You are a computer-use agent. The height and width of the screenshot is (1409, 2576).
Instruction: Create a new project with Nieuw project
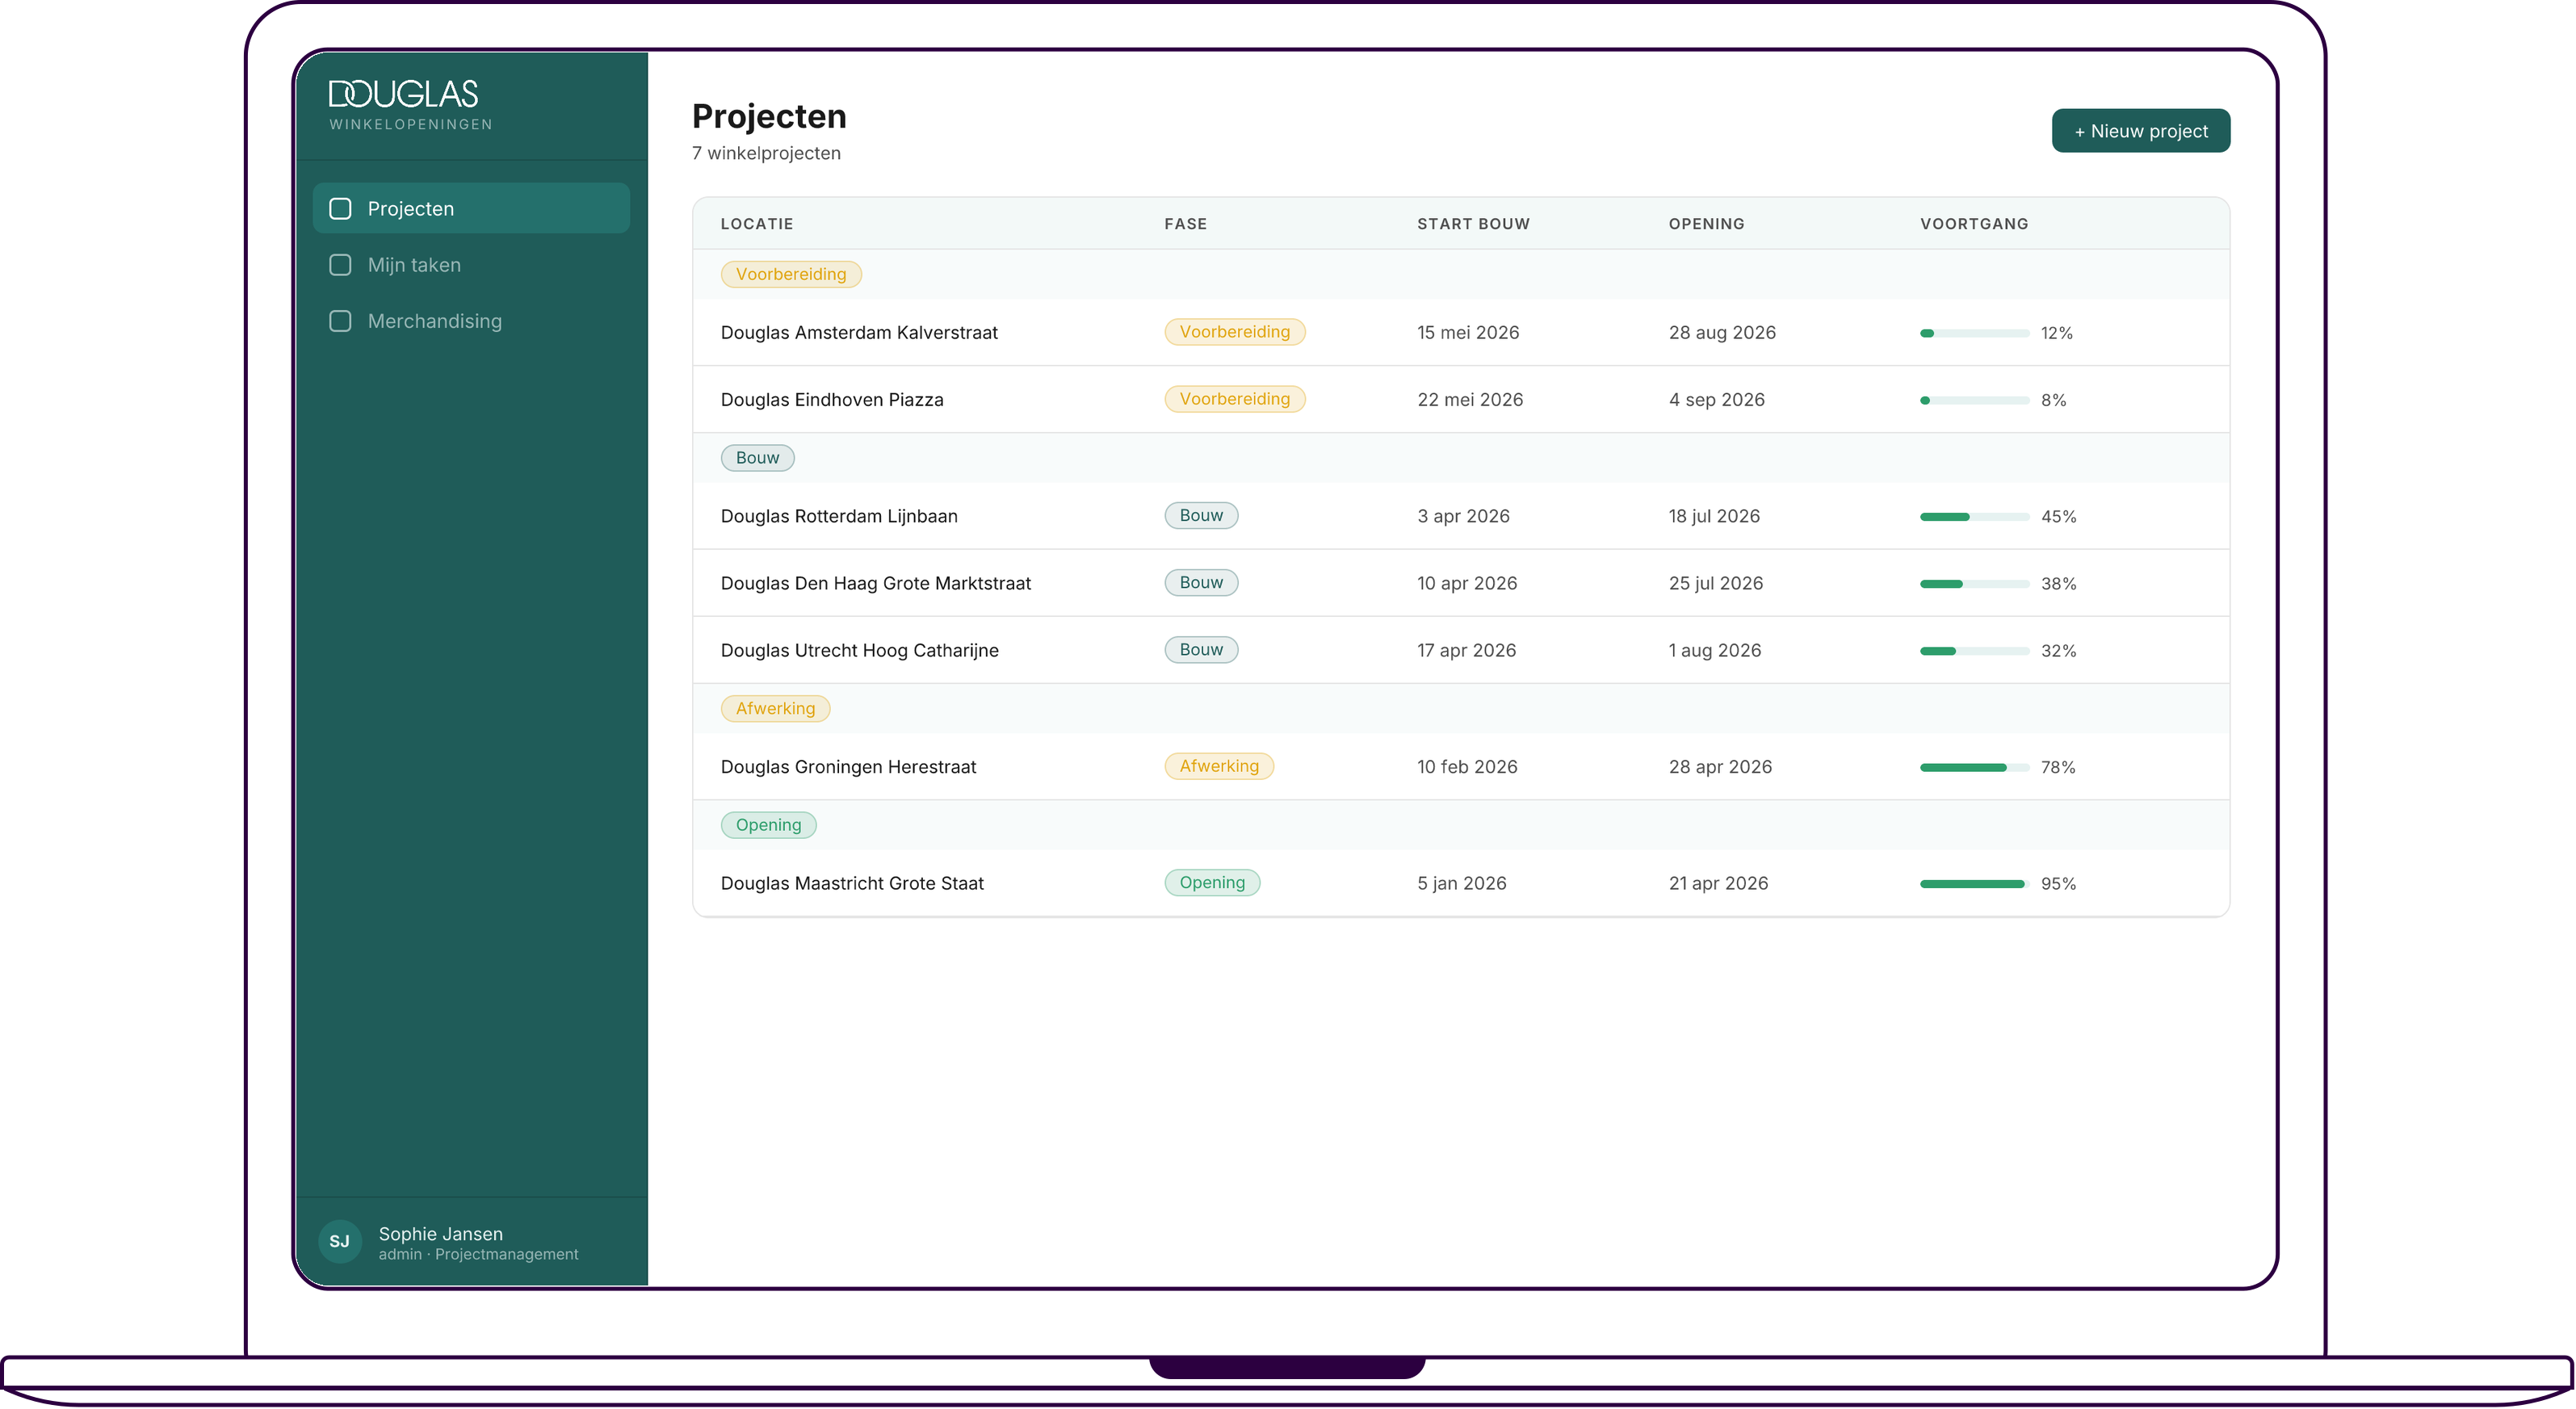coord(2140,131)
